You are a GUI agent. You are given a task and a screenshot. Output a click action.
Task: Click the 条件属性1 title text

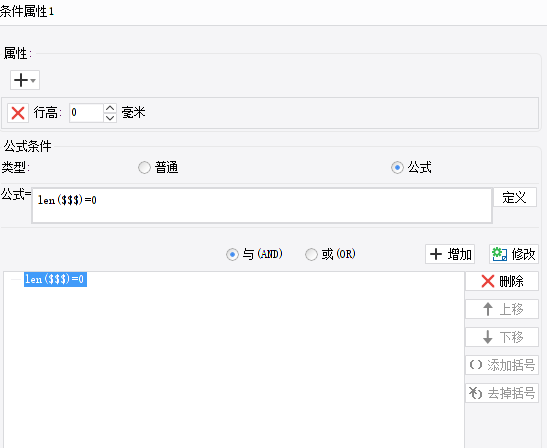(x=27, y=12)
